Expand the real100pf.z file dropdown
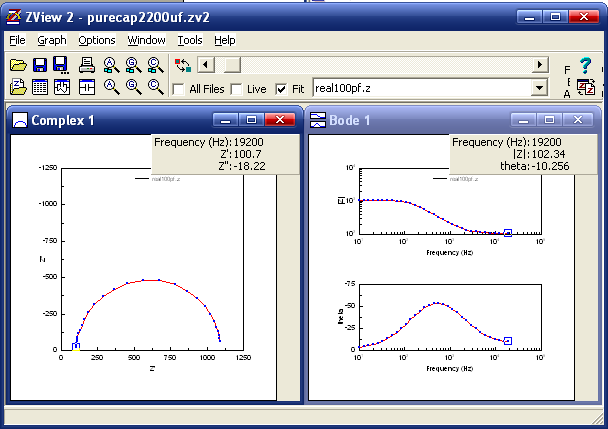 pos(540,88)
